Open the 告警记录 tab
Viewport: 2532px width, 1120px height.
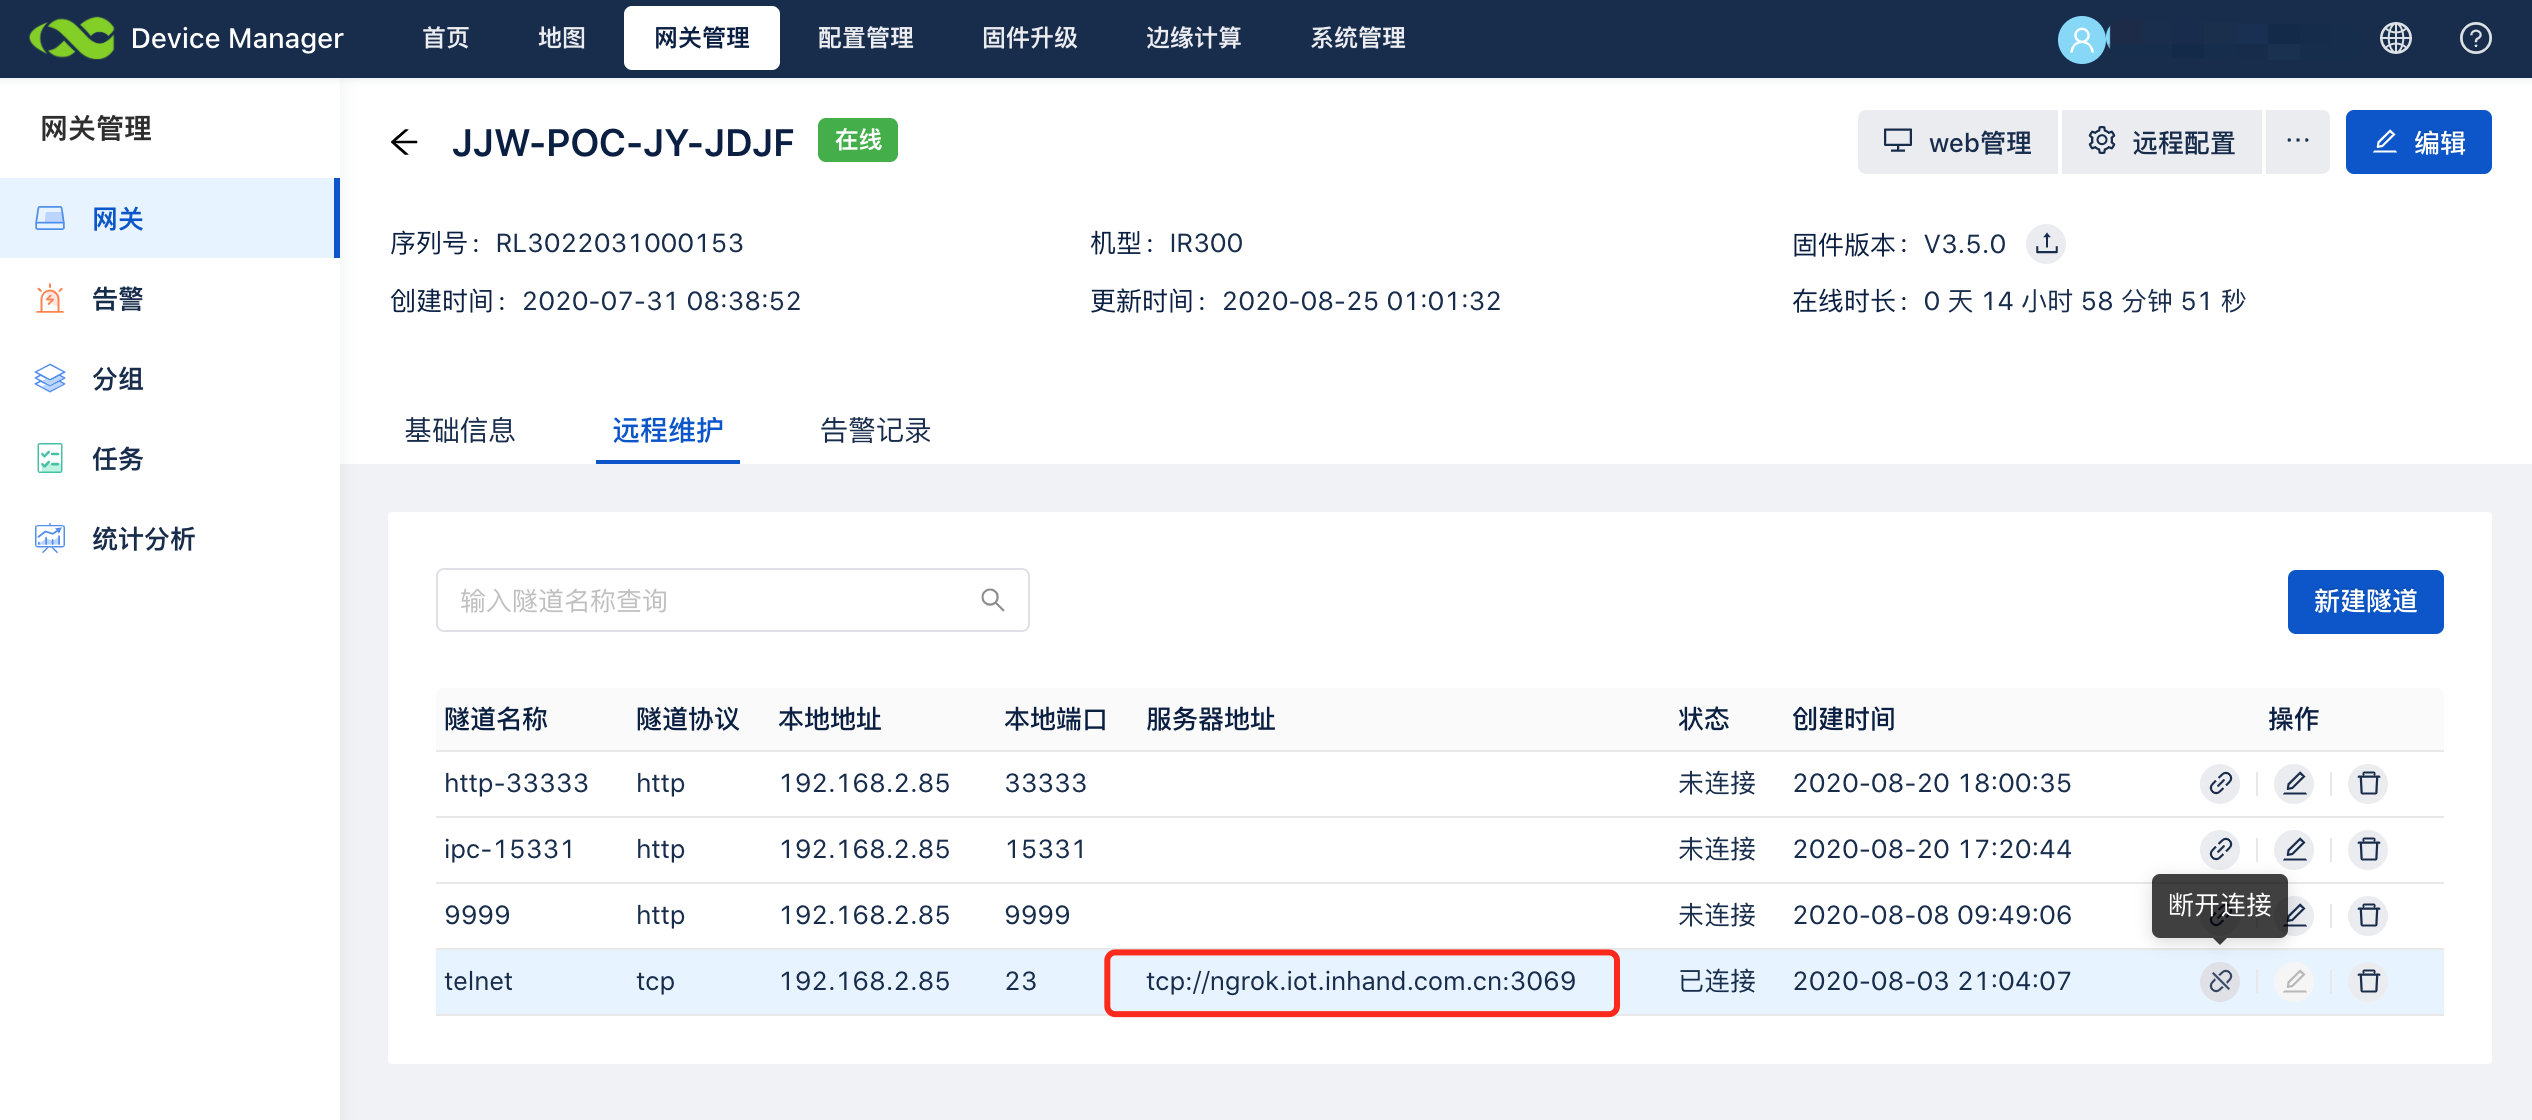click(875, 430)
